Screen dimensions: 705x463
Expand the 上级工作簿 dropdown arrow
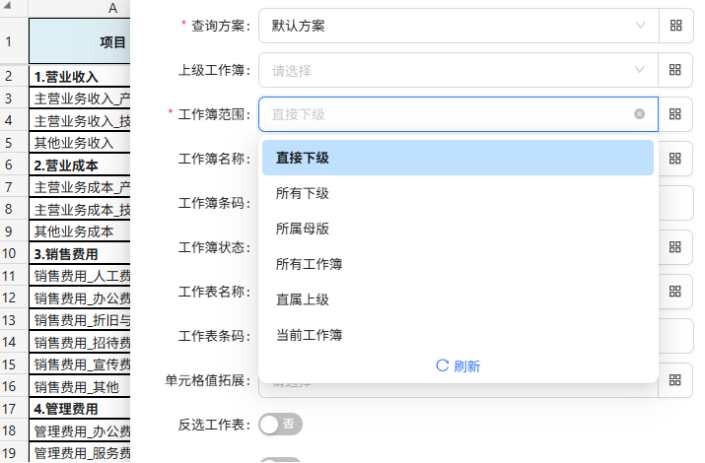pyautogui.click(x=639, y=70)
